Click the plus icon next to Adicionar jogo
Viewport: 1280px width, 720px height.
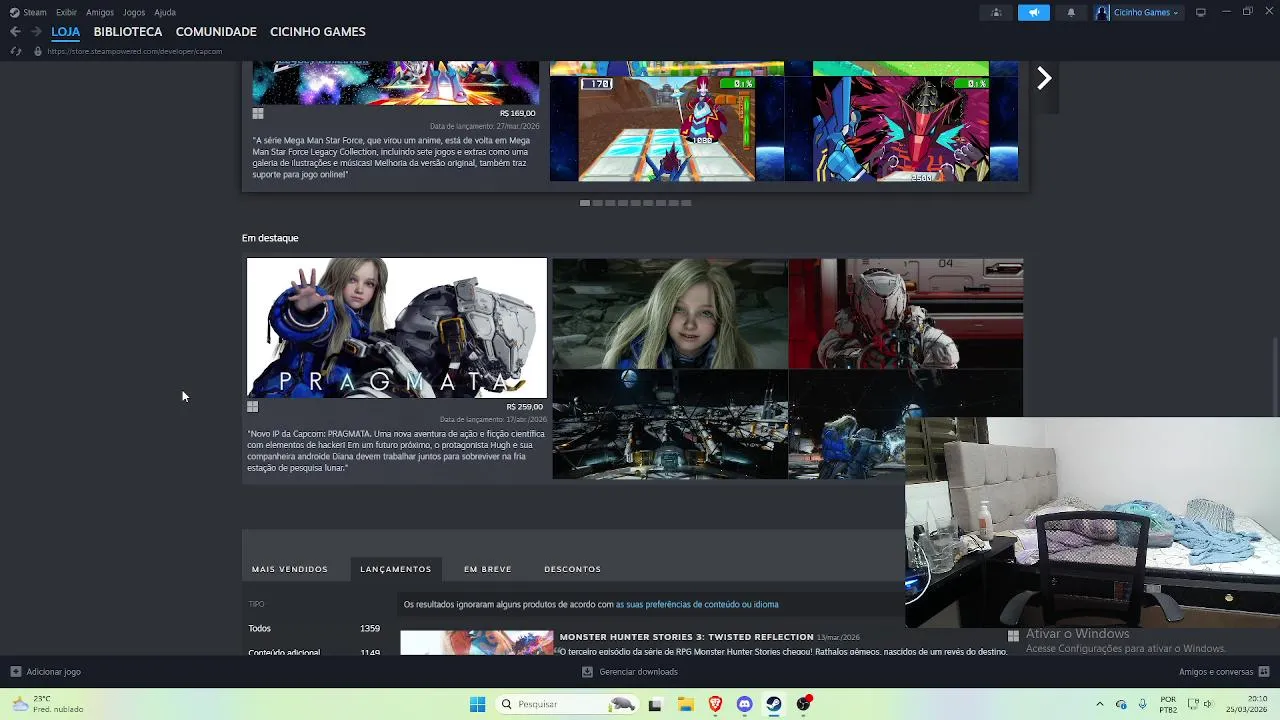click(15, 672)
